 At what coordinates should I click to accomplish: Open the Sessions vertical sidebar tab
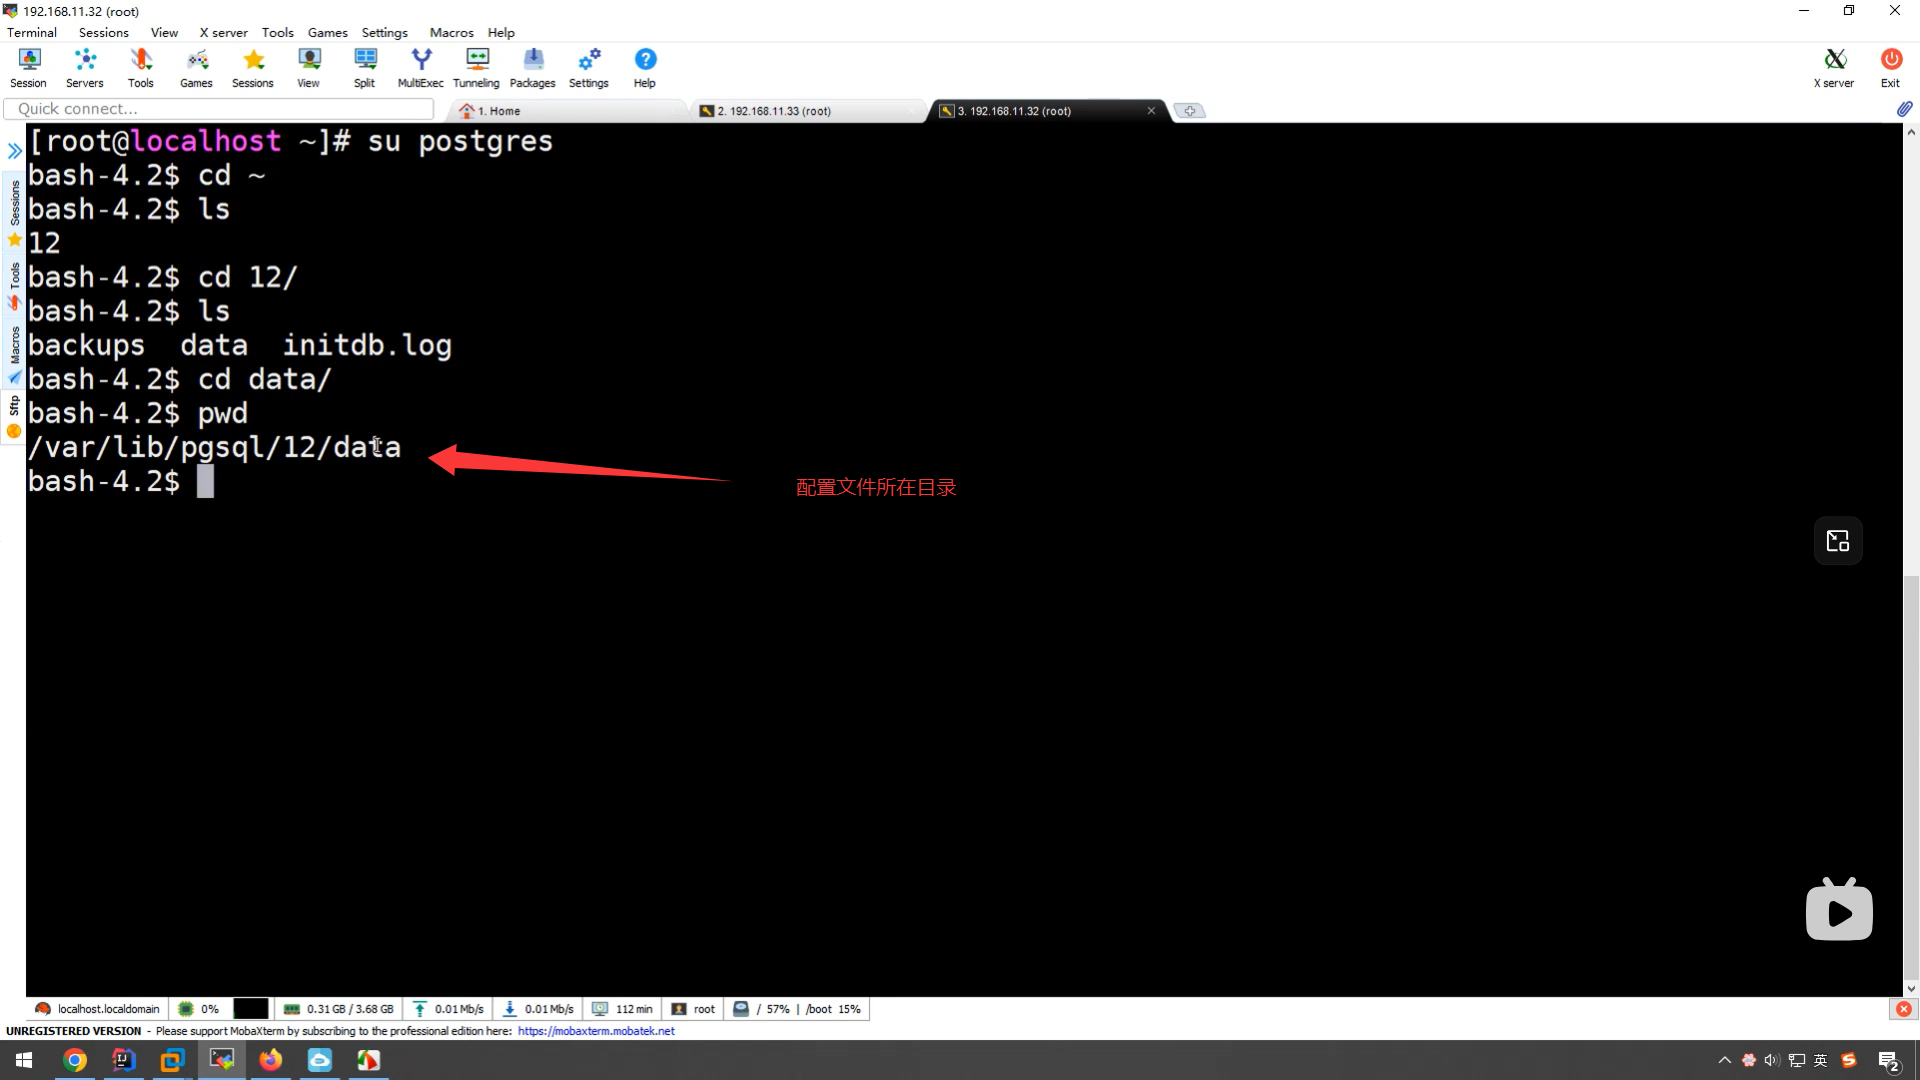point(14,203)
